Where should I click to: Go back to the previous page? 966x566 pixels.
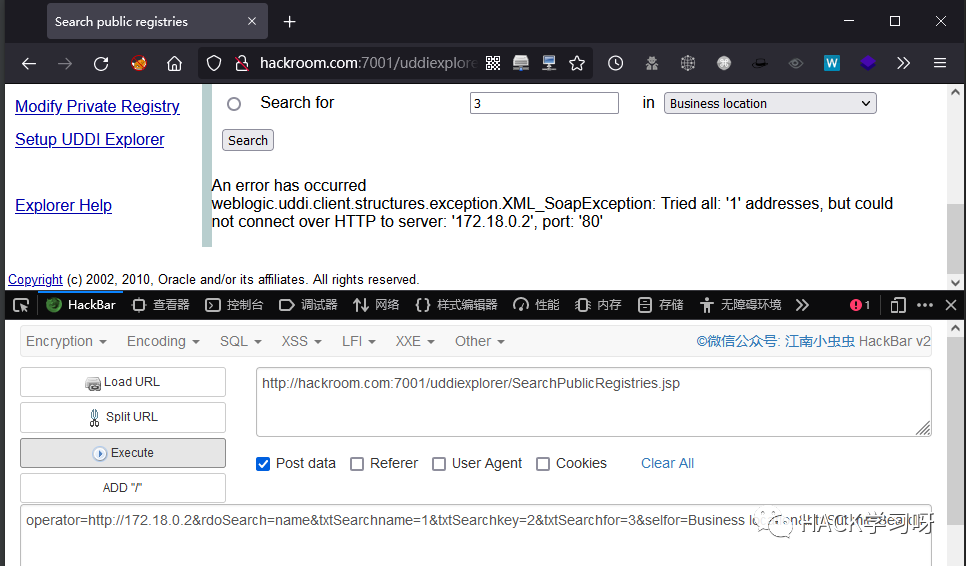(x=29, y=63)
